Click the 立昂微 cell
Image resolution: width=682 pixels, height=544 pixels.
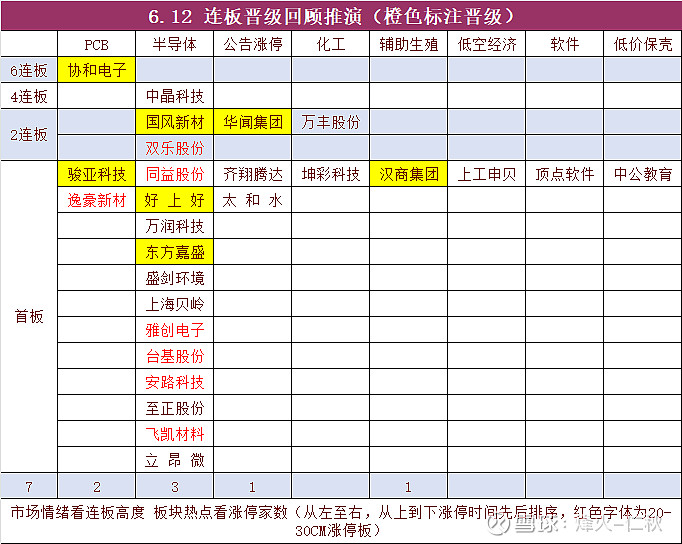coord(174,460)
